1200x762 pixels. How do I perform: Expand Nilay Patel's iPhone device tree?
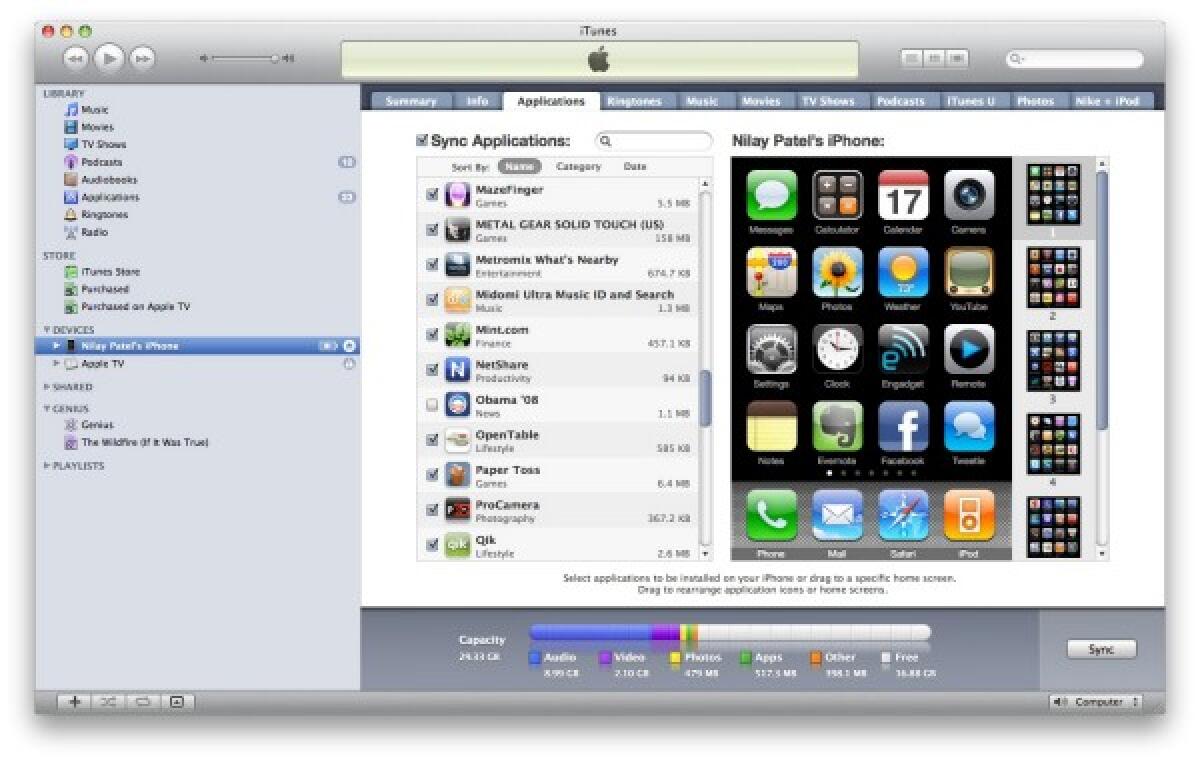[57, 346]
